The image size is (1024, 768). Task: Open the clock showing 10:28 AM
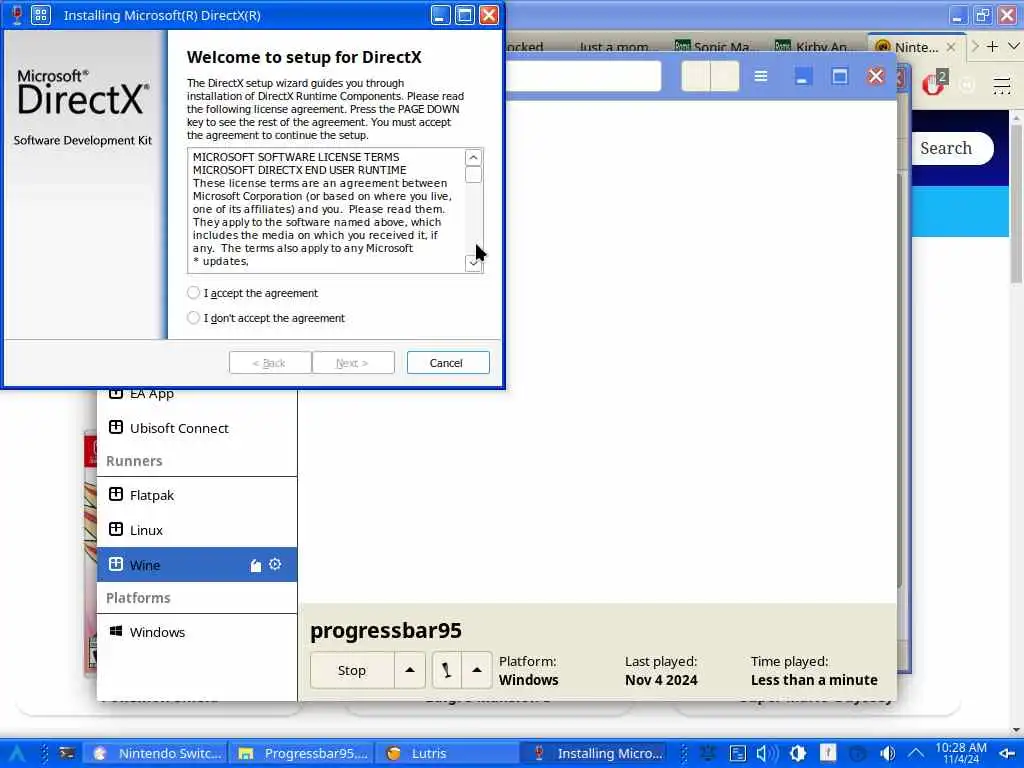coord(961,753)
